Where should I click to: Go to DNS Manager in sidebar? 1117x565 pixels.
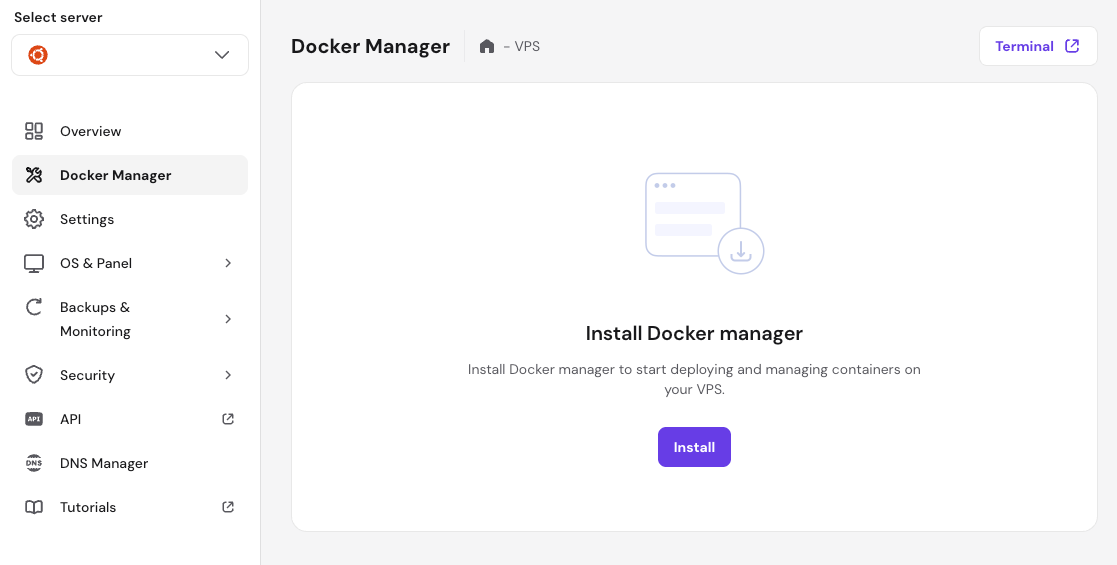point(104,463)
